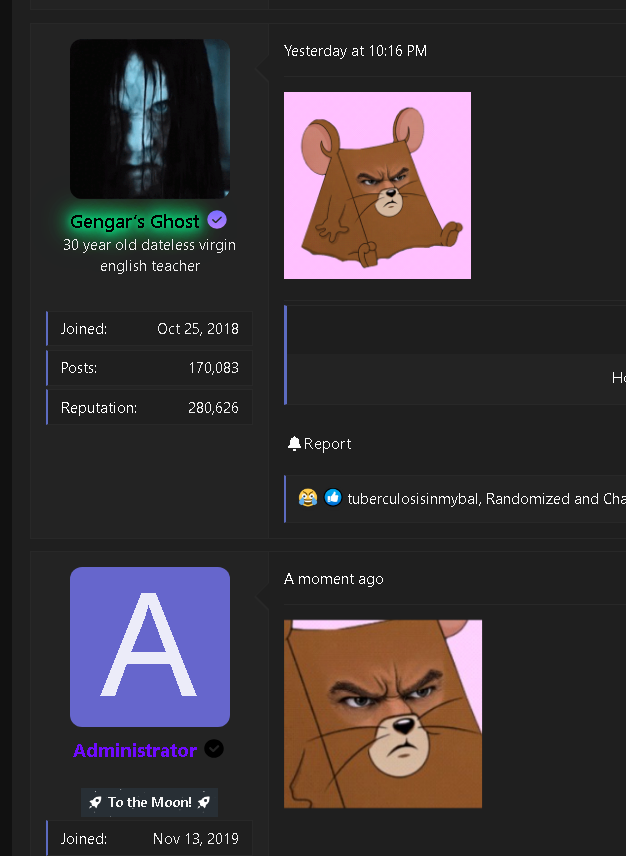Select the Reputation 280,626 value
626x856 pixels.
[x=213, y=408]
